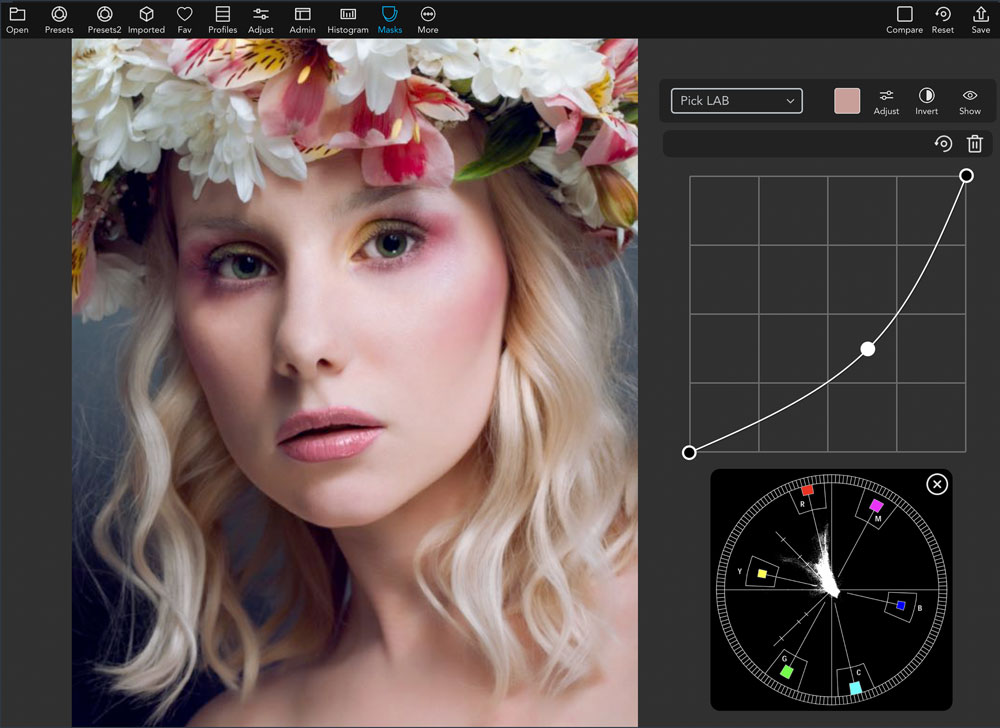This screenshot has width=1000, height=728.
Task: Delete the mask with trash icon
Action: pyautogui.click(x=974, y=143)
